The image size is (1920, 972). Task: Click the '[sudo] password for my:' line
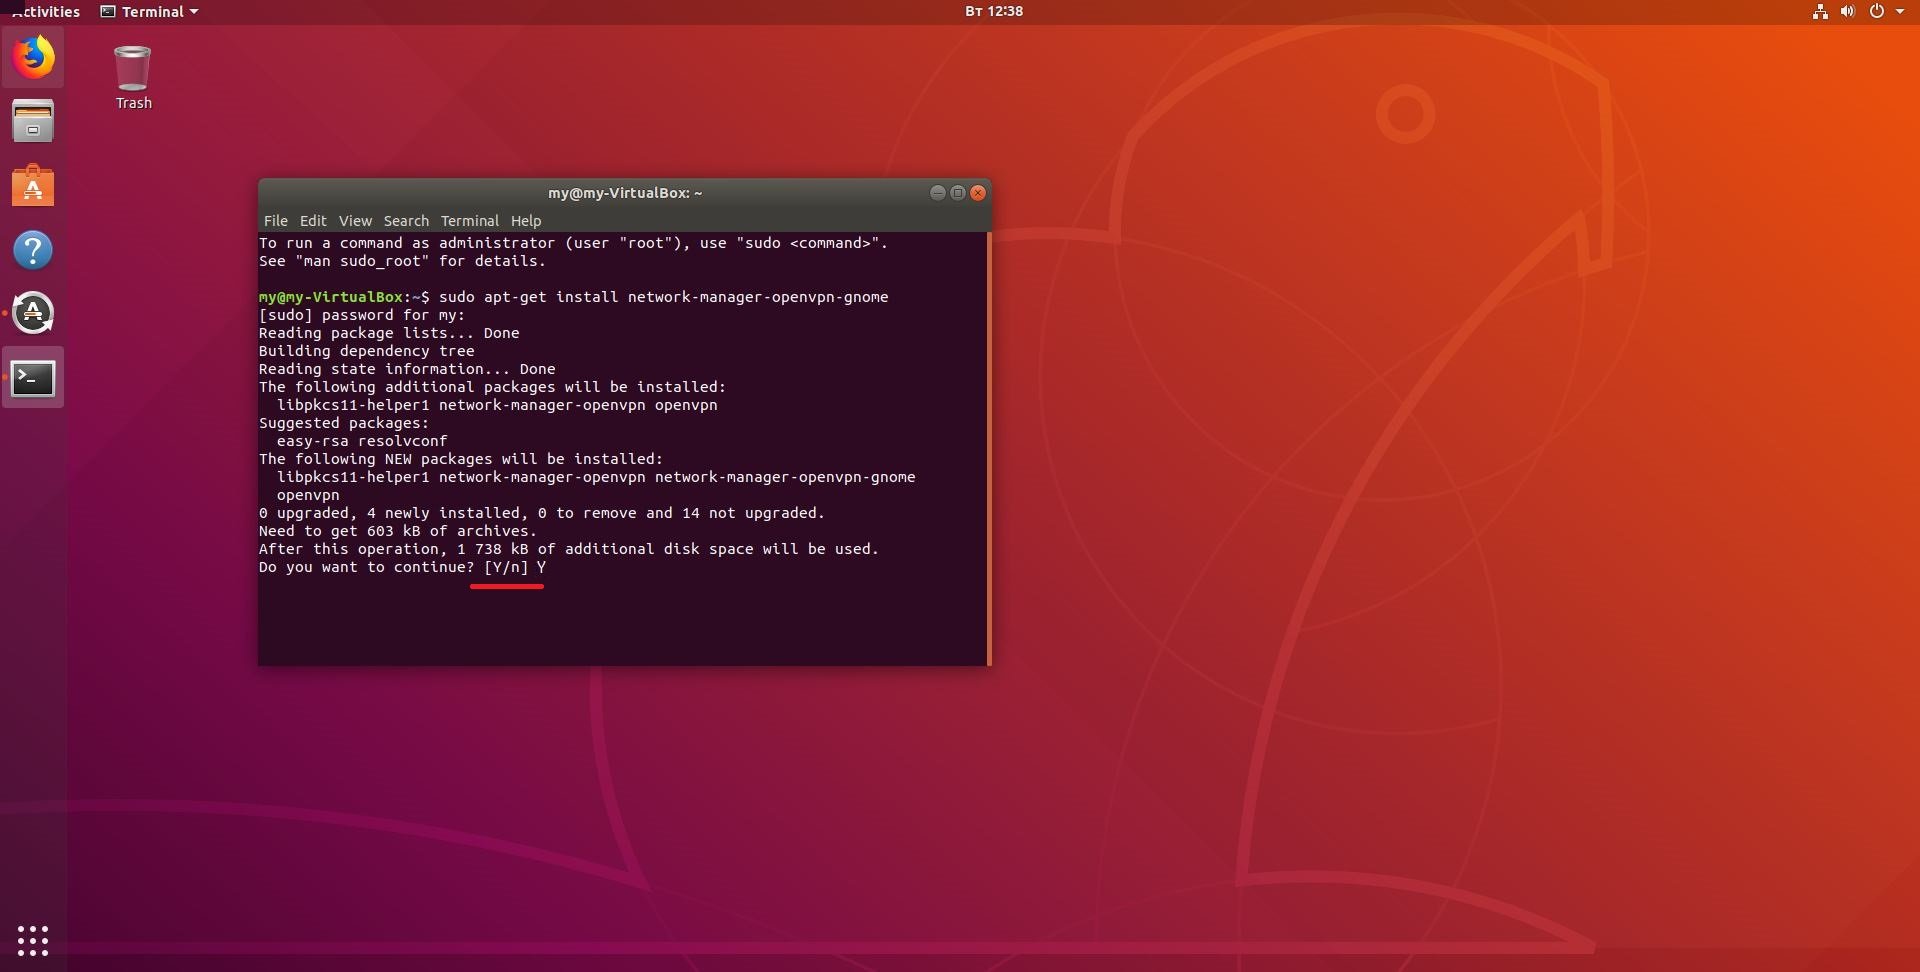point(362,315)
